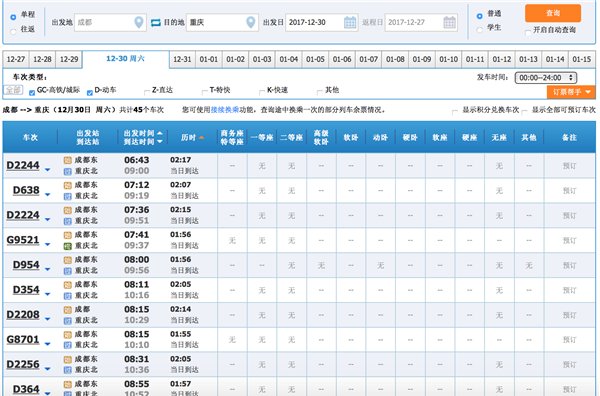600x396 pixels.
Task: Enable 显示积分兑换车次 checkbox
Action: (x=455, y=112)
